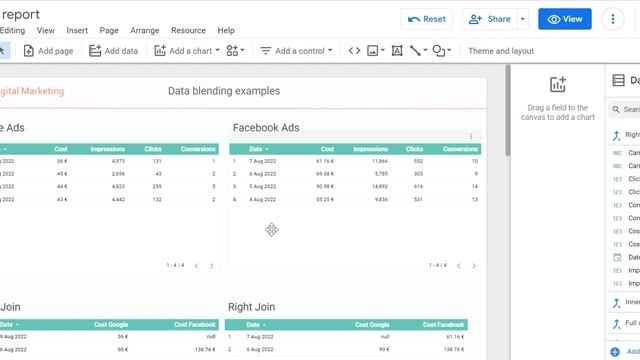
Task: Expand the Inner join blend data source
Action: click(x=616, y=302)
